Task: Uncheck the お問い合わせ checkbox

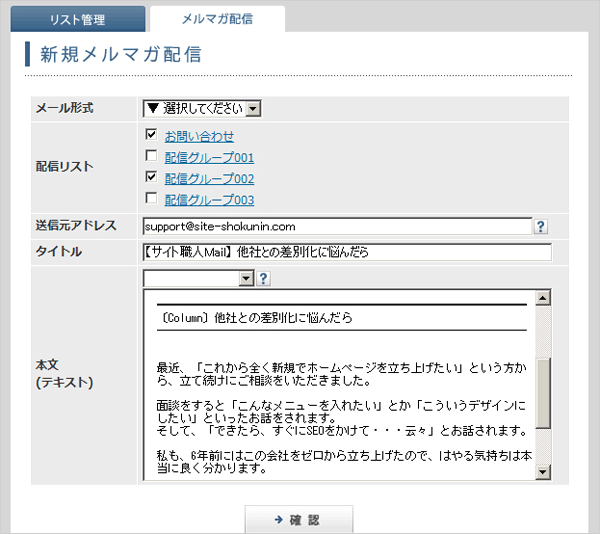Action: (x=151, y=135)
